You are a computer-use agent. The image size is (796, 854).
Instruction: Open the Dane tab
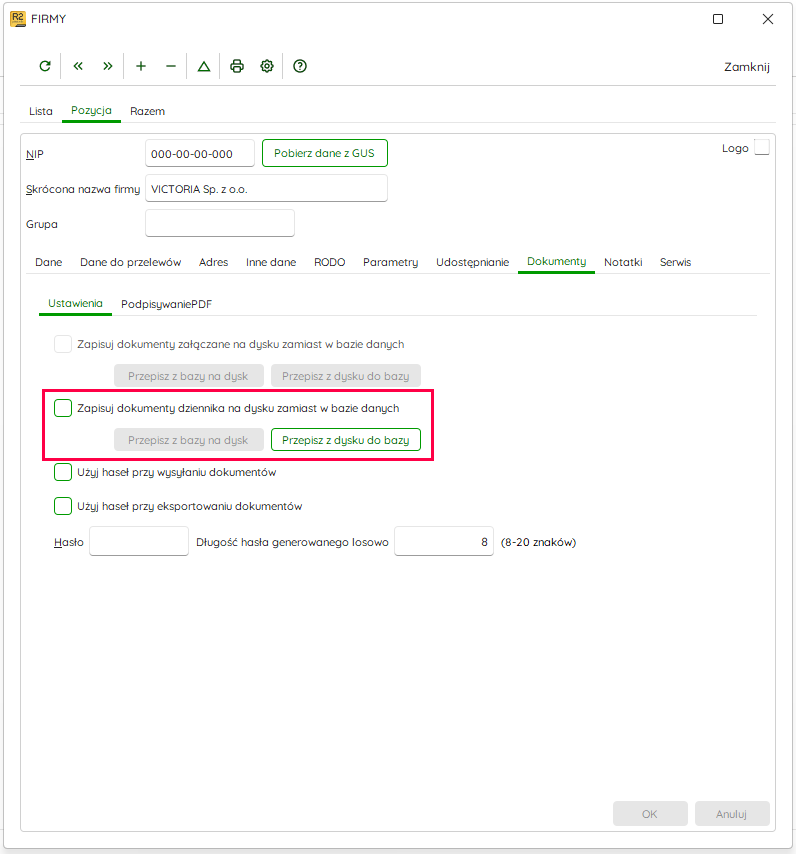48,262
